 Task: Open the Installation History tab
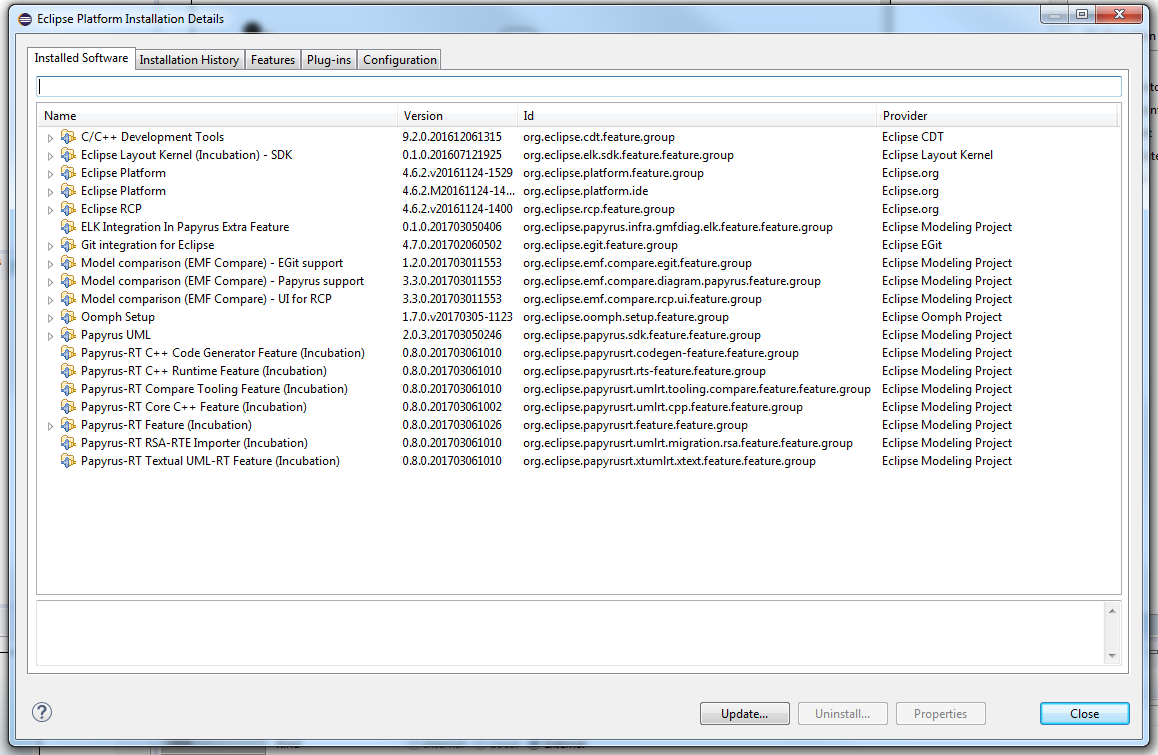189,60
